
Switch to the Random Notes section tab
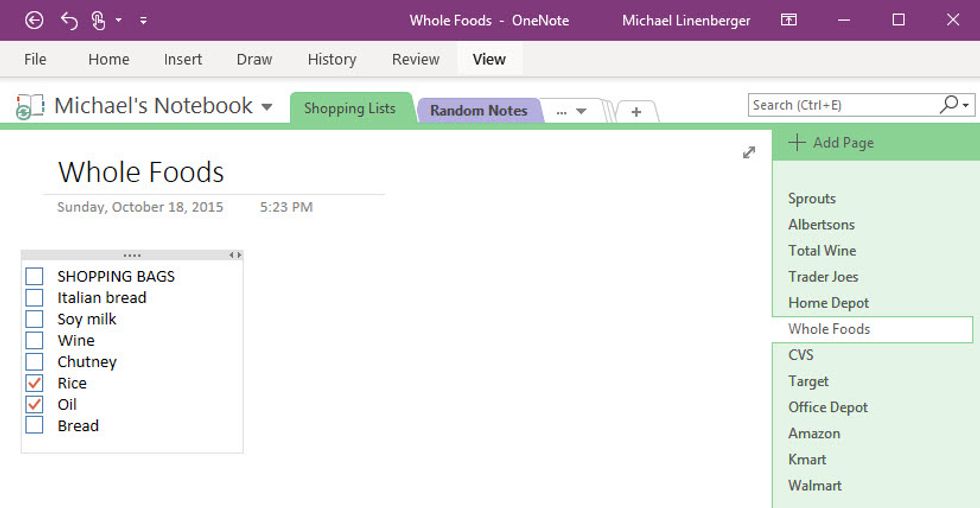click(478, 110)
